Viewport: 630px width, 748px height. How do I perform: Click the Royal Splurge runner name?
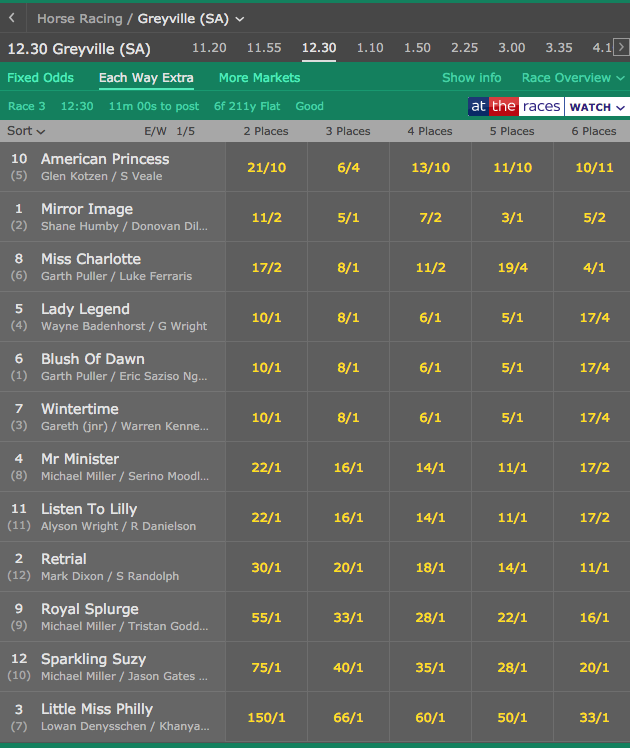pos(90,609)
